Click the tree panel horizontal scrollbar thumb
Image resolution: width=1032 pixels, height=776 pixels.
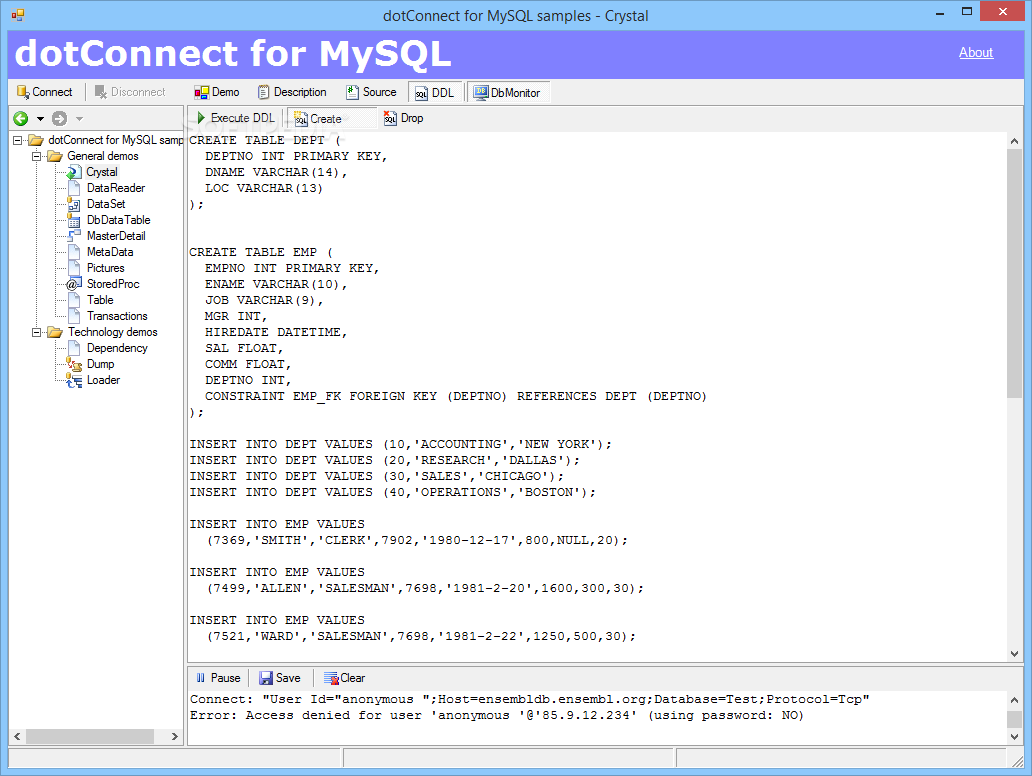tap(90, 737)
